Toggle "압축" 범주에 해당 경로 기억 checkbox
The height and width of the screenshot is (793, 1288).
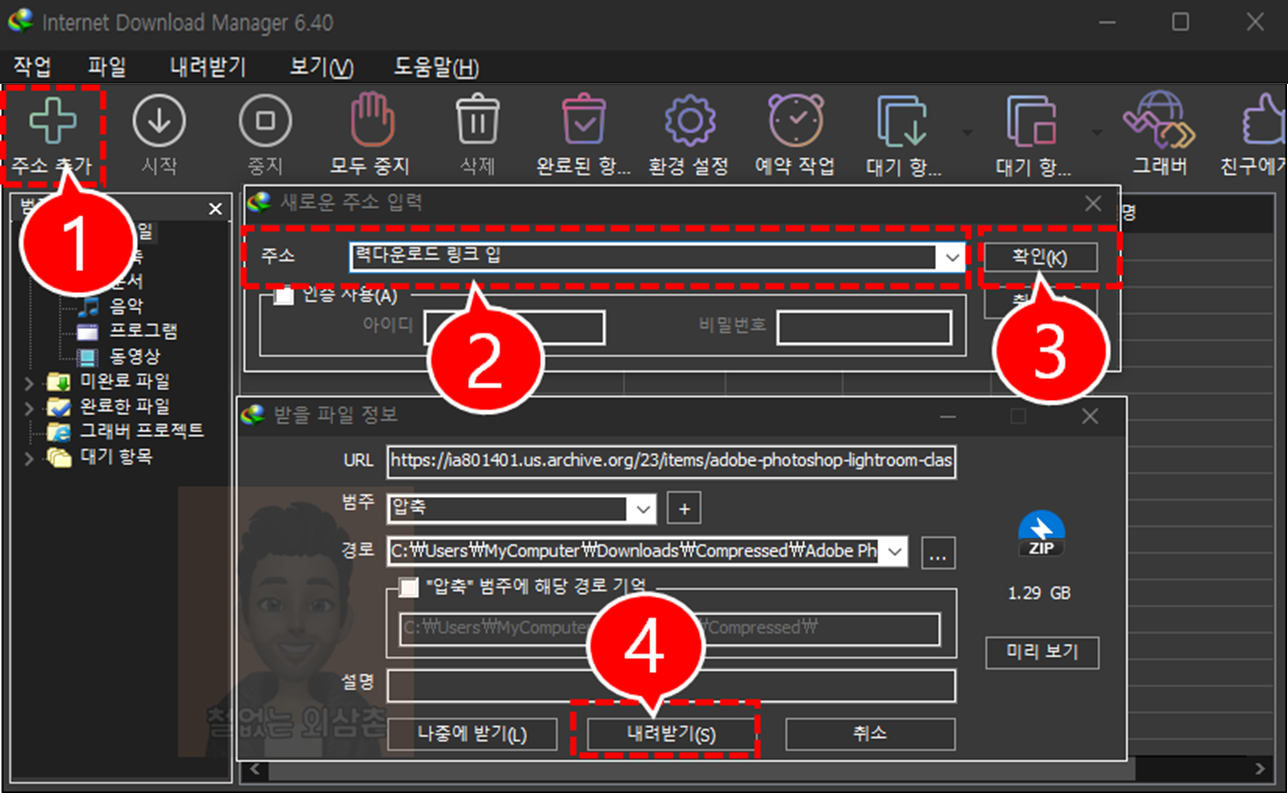tap(408, 588)
